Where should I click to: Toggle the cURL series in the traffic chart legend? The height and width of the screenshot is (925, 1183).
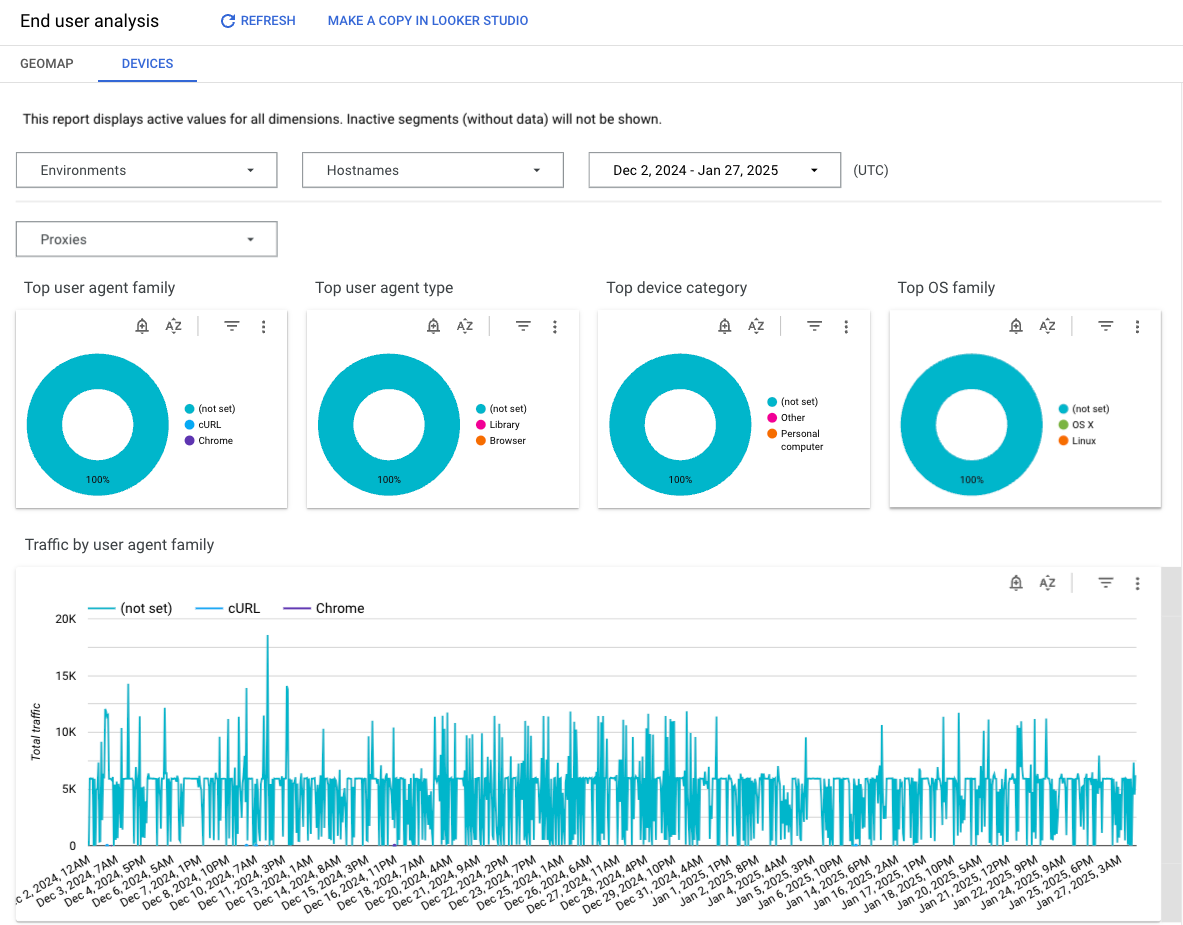pos(245,608)
